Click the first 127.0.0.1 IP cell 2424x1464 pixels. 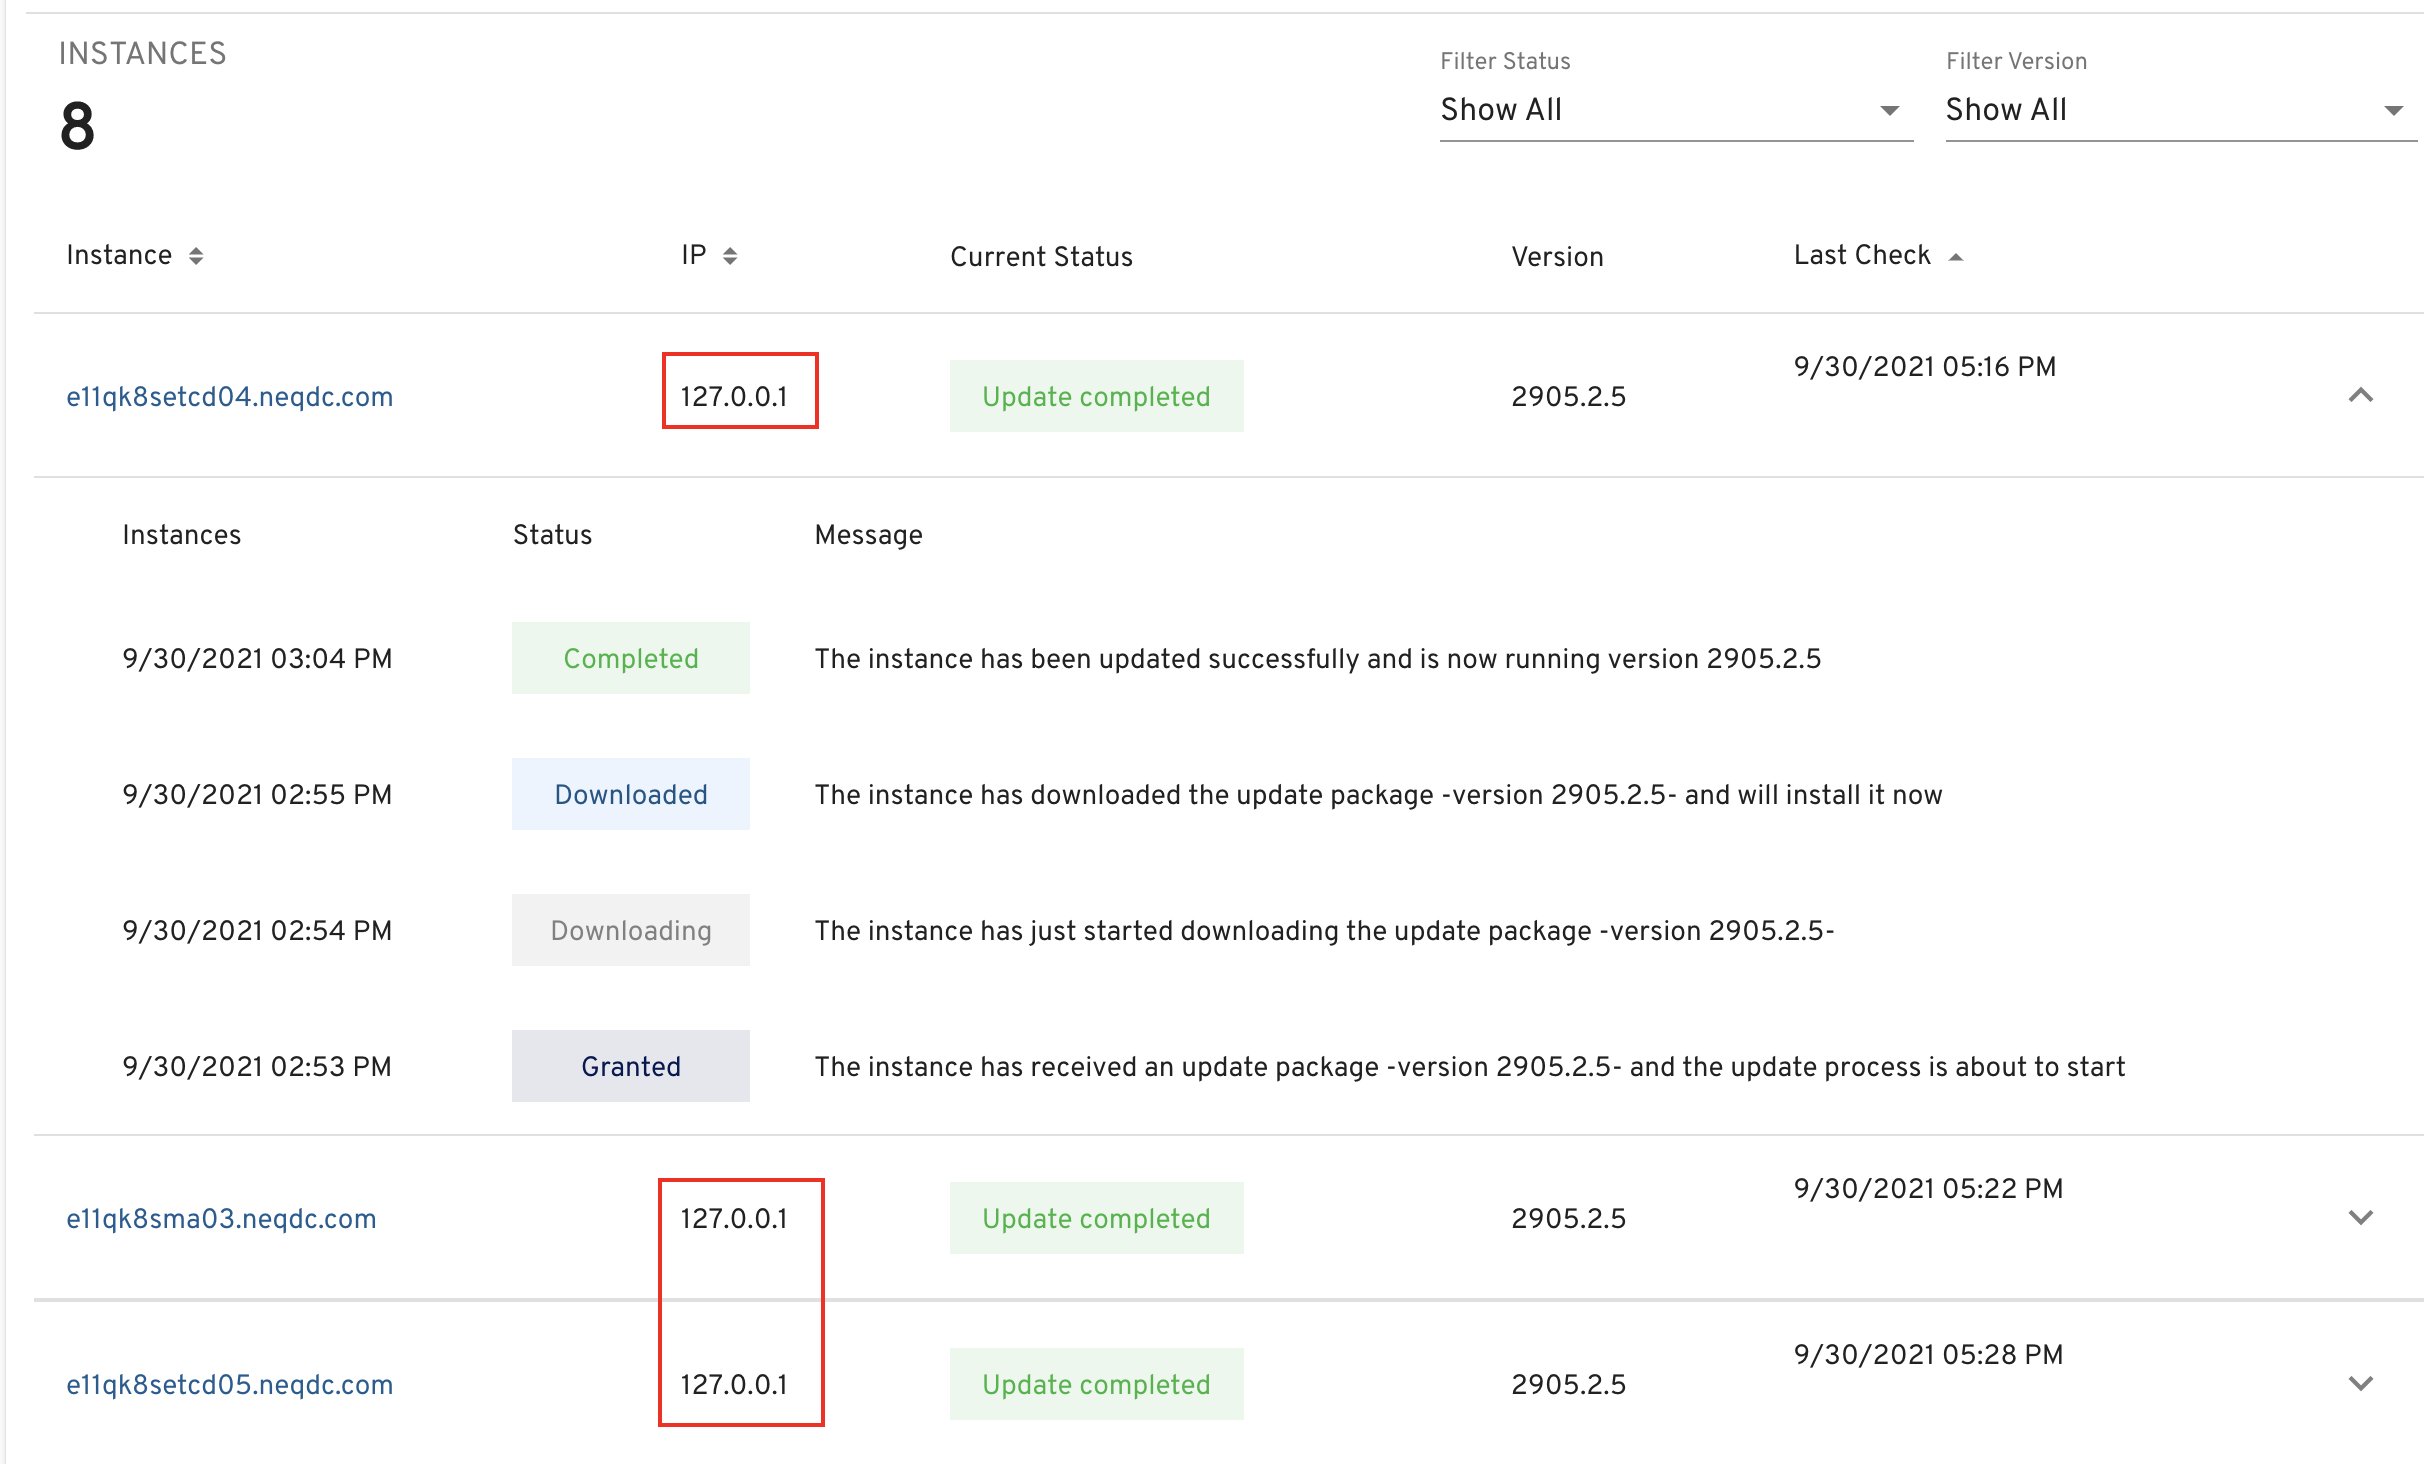tap(734, 397)
